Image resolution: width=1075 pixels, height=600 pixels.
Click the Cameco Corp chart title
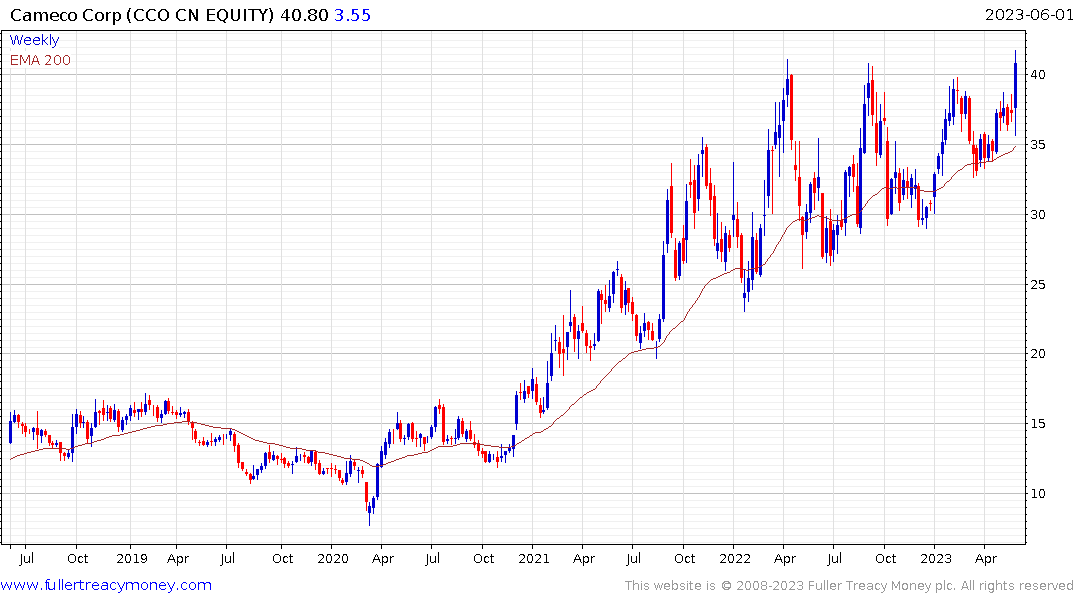[142, 15]
